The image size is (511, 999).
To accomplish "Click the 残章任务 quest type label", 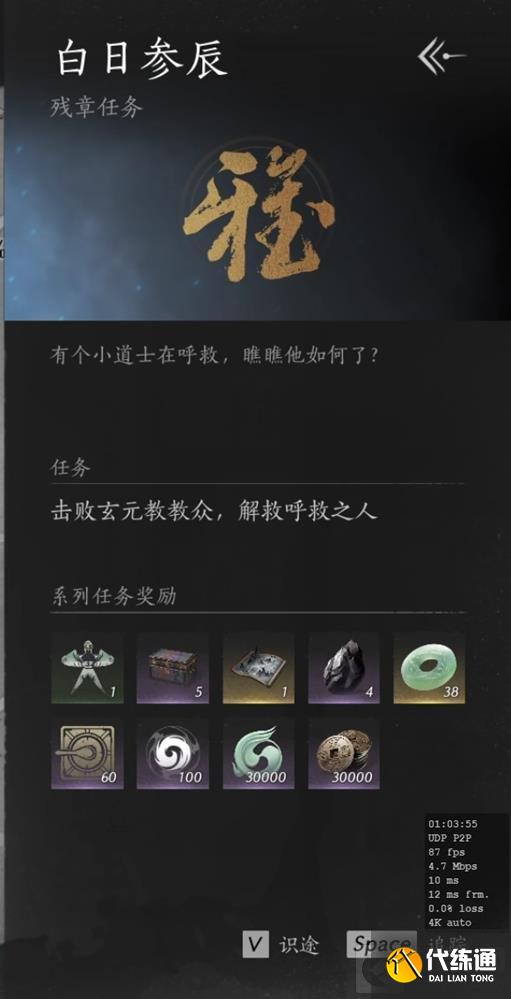I will click(96, 107).
